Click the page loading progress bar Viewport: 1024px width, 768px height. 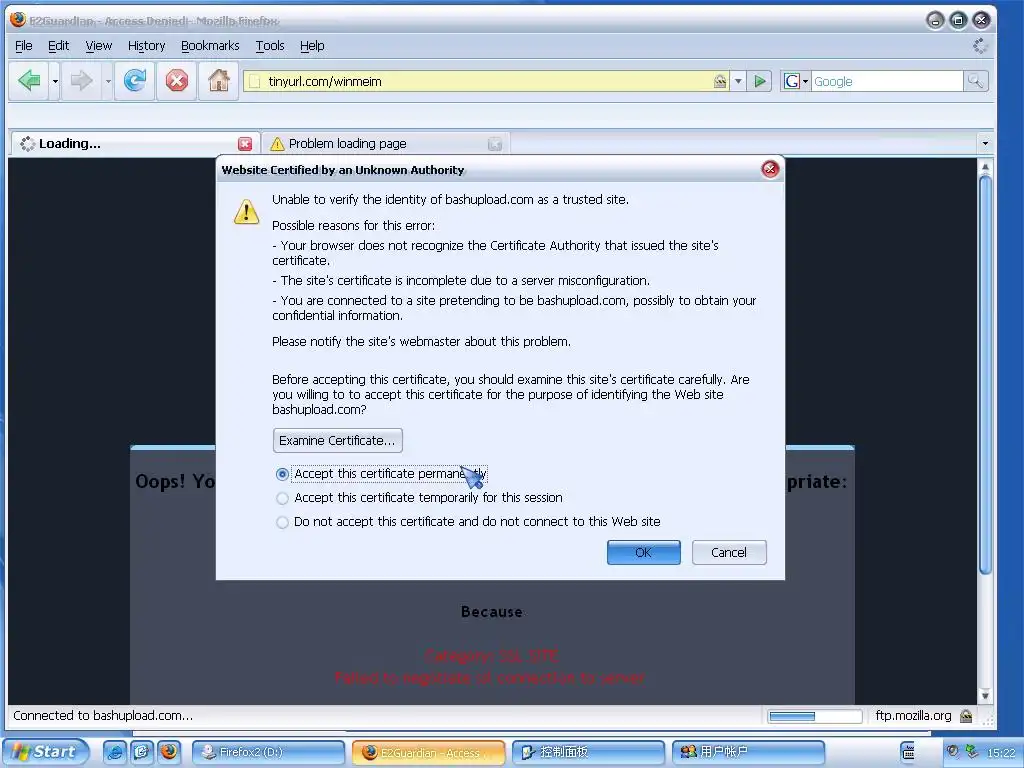click(815, 716)
